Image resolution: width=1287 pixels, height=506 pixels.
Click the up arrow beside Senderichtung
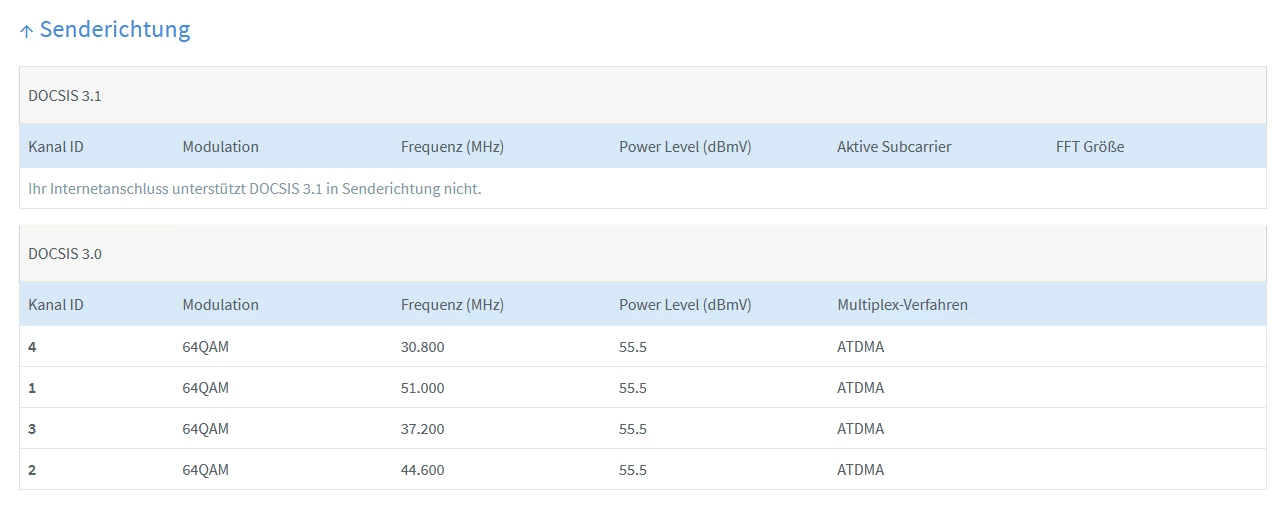27,31
